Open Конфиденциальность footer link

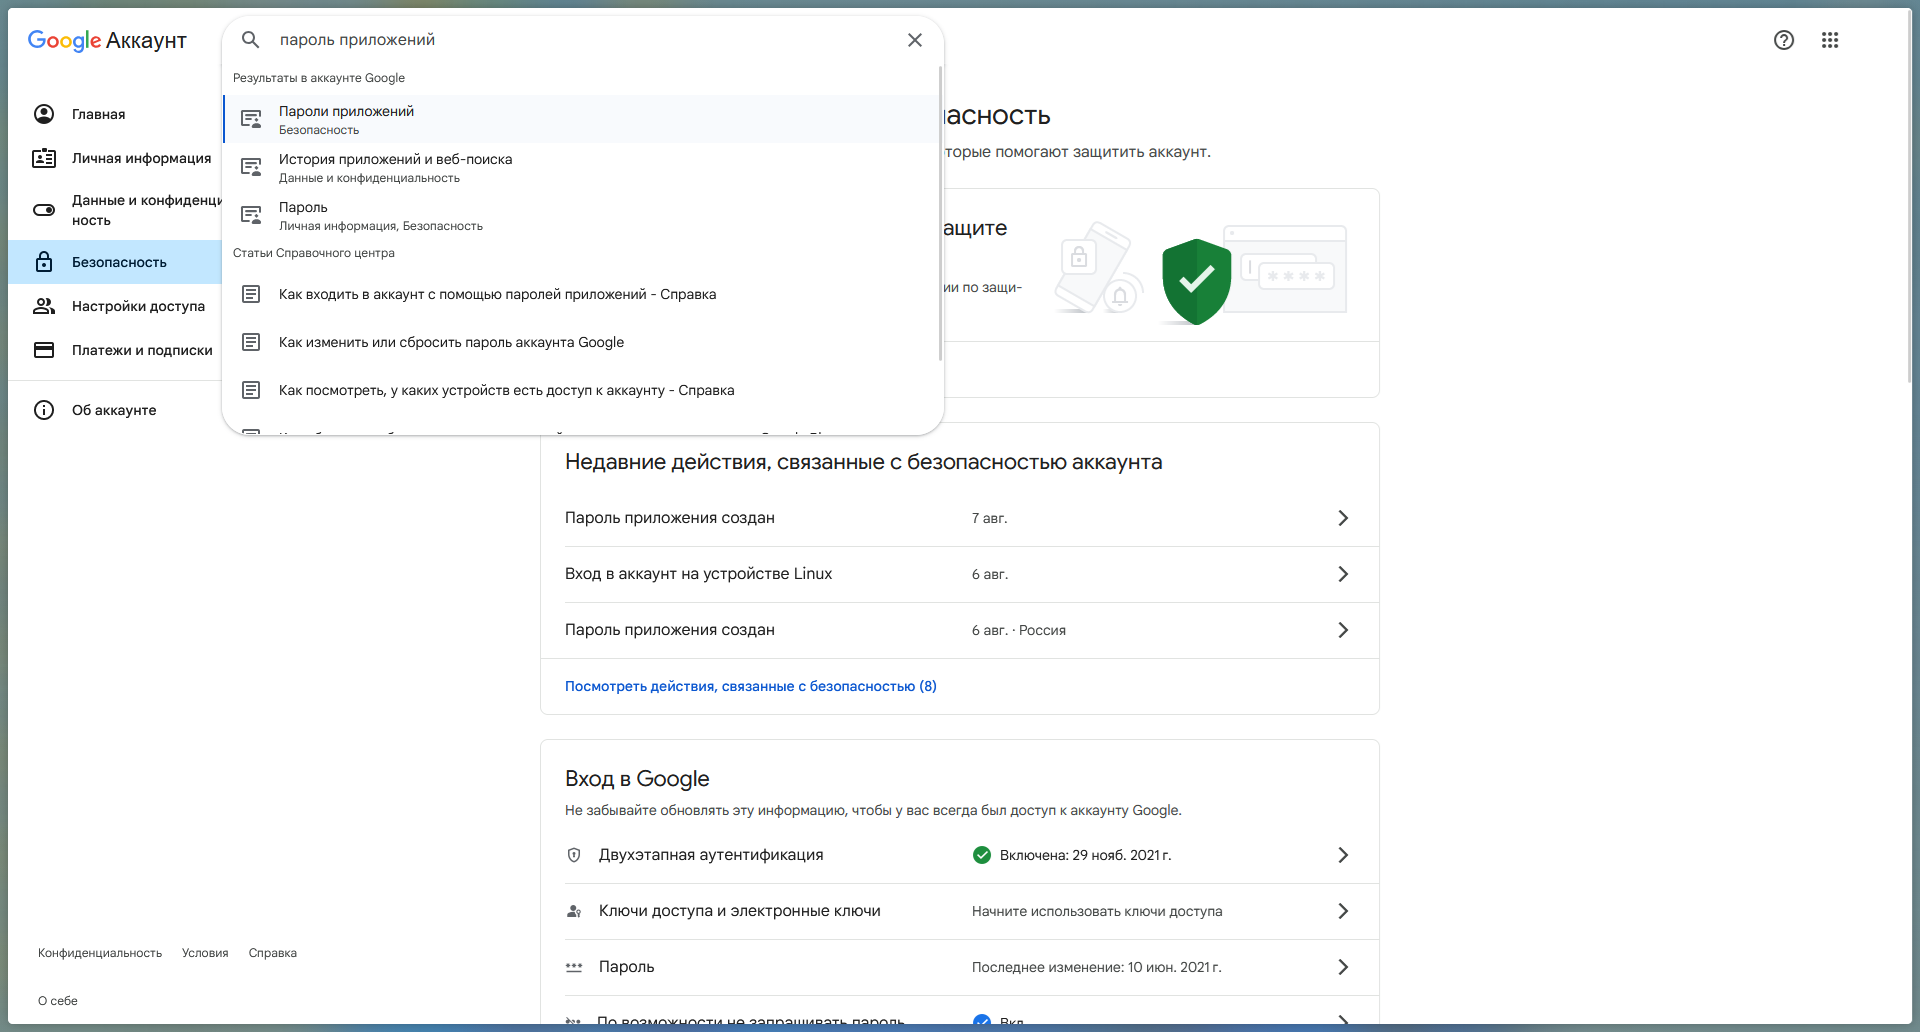point(100,953)
